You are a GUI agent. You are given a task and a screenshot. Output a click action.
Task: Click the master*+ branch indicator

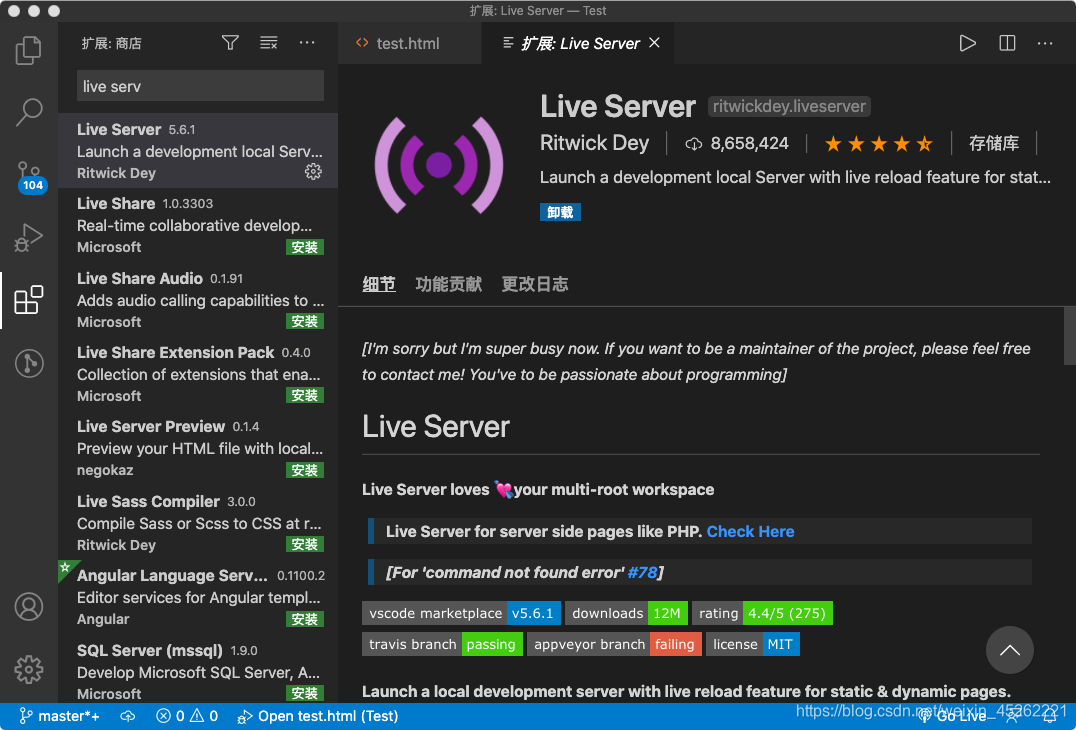coord(59,716)
